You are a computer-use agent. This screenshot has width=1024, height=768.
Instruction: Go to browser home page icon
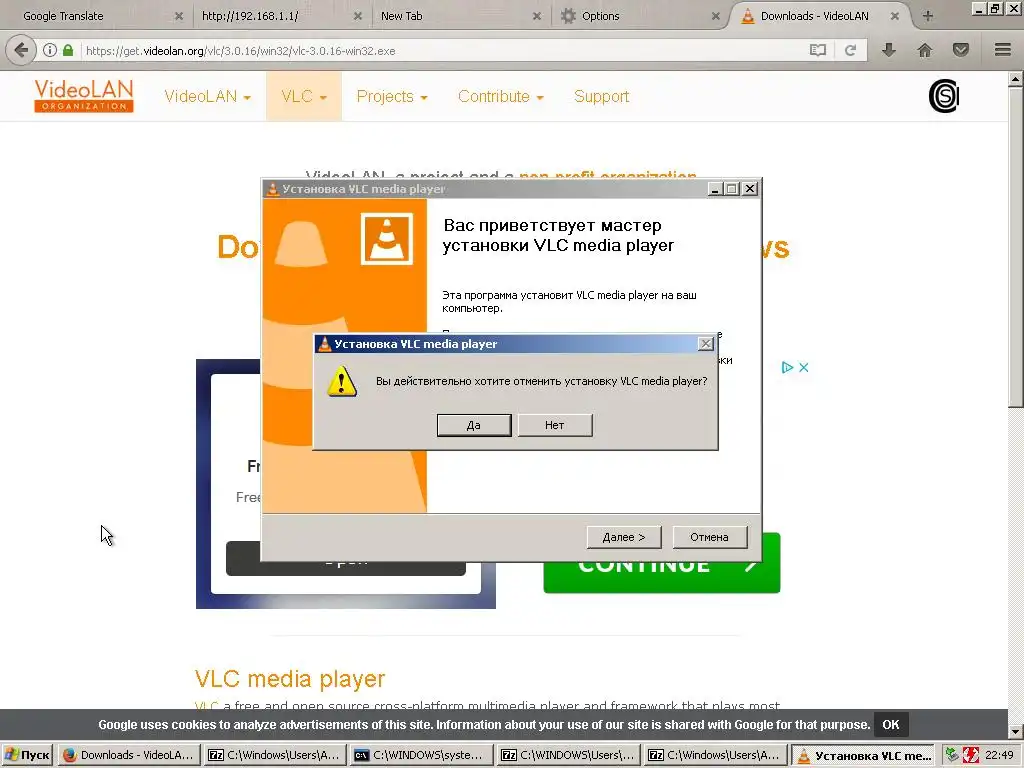(925, 50)
